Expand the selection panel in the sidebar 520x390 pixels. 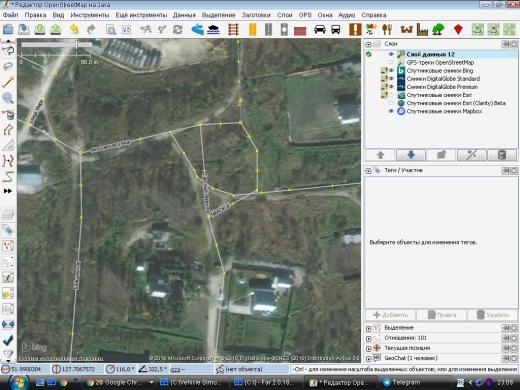click(368, 328)
